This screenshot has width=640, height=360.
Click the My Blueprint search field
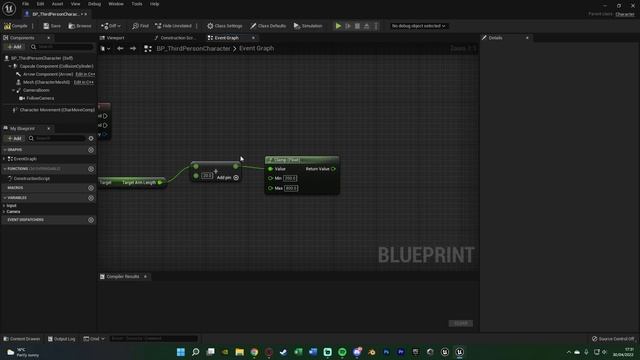click(56, 138)
